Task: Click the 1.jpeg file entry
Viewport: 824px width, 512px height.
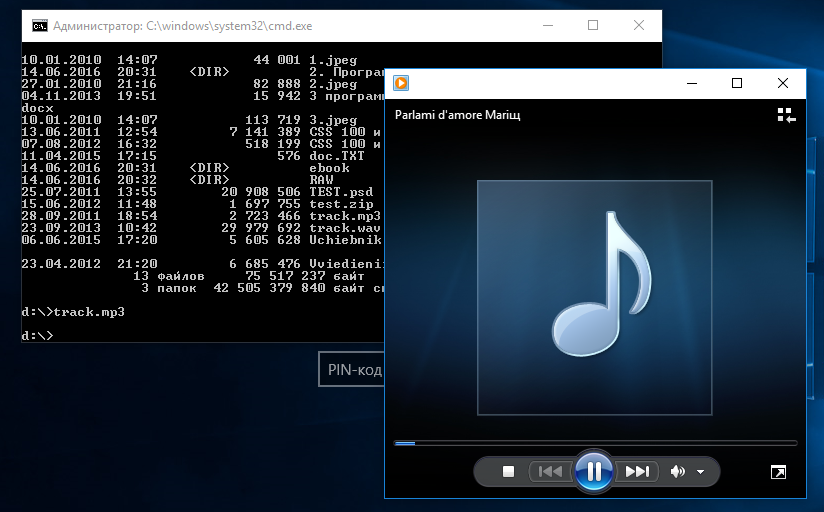Action: coord(333,60)
